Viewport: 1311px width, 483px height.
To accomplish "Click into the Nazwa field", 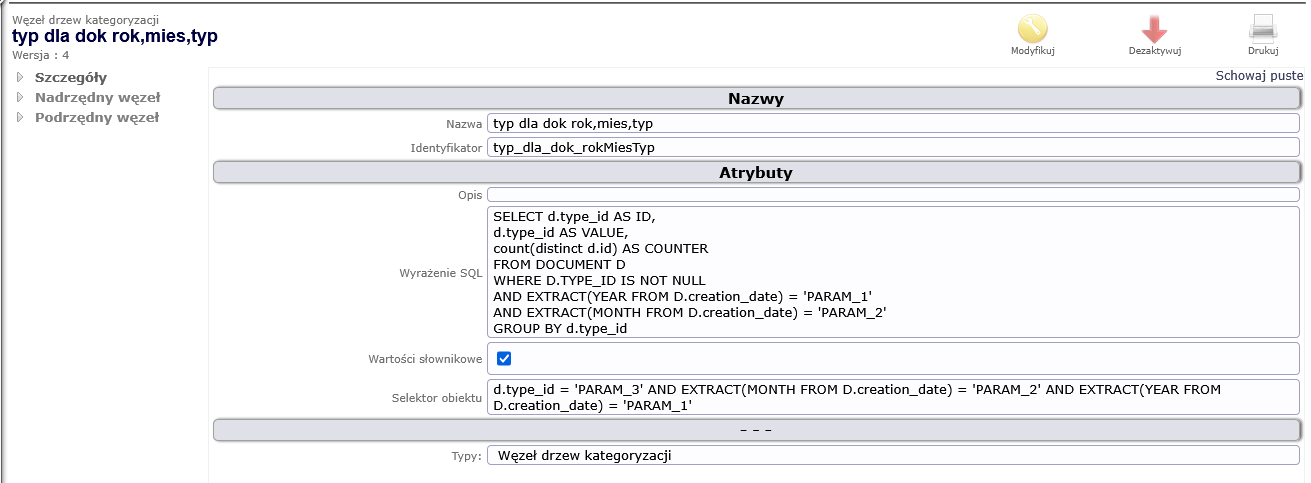I will tap(892, 124).
